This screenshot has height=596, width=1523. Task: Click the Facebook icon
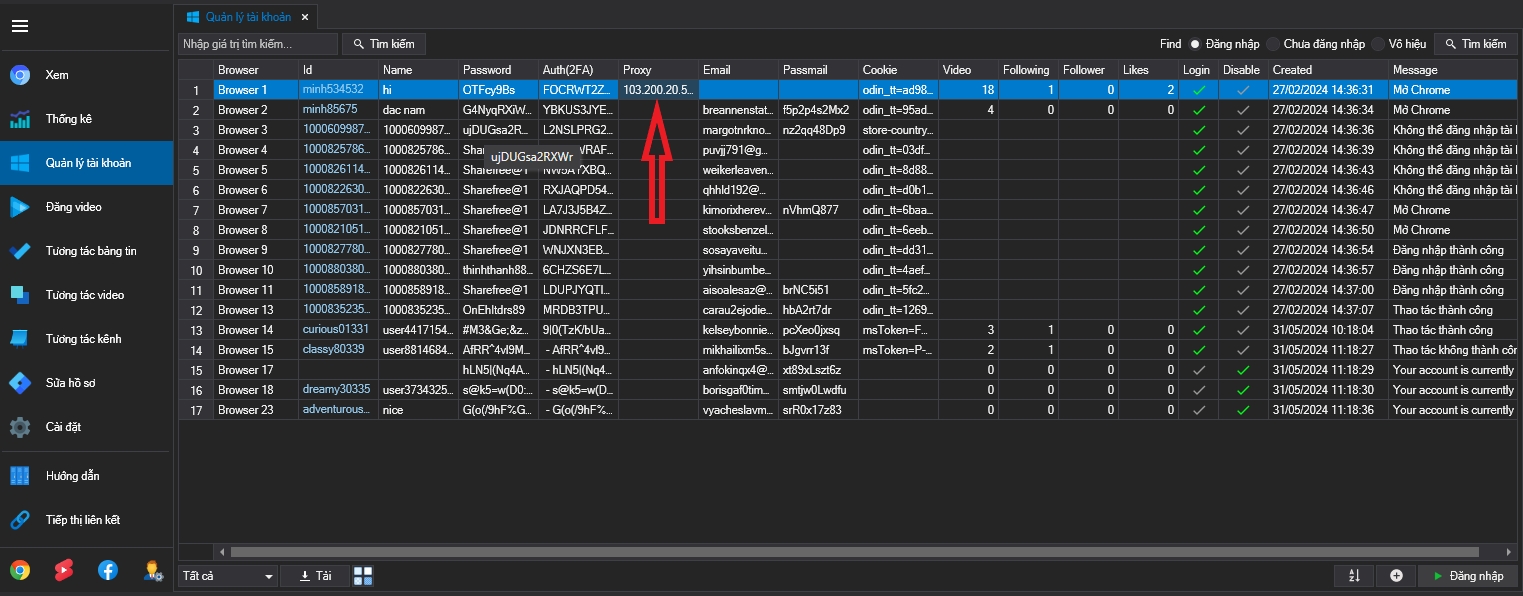point(108,570)
